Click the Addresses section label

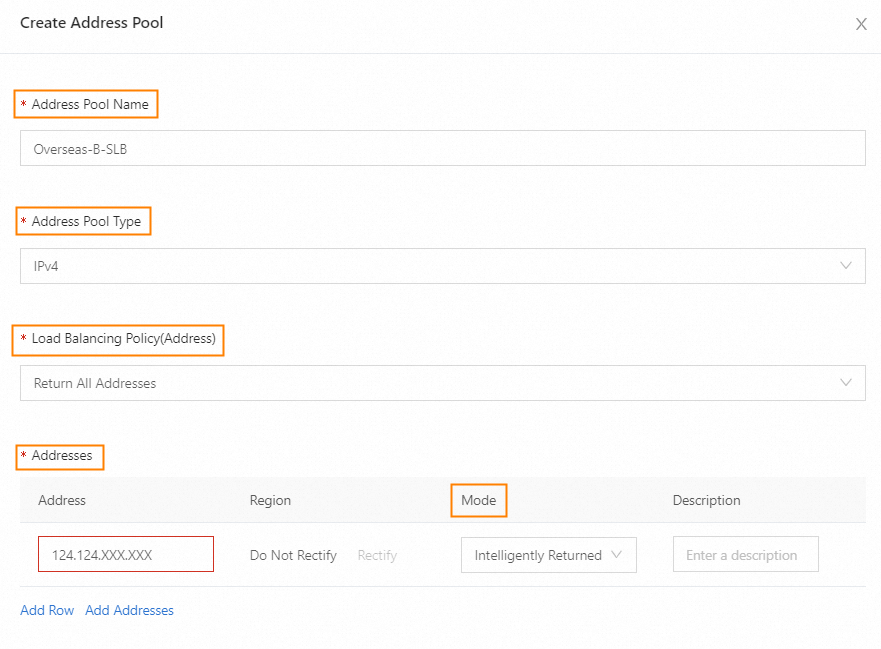(62, 456)
